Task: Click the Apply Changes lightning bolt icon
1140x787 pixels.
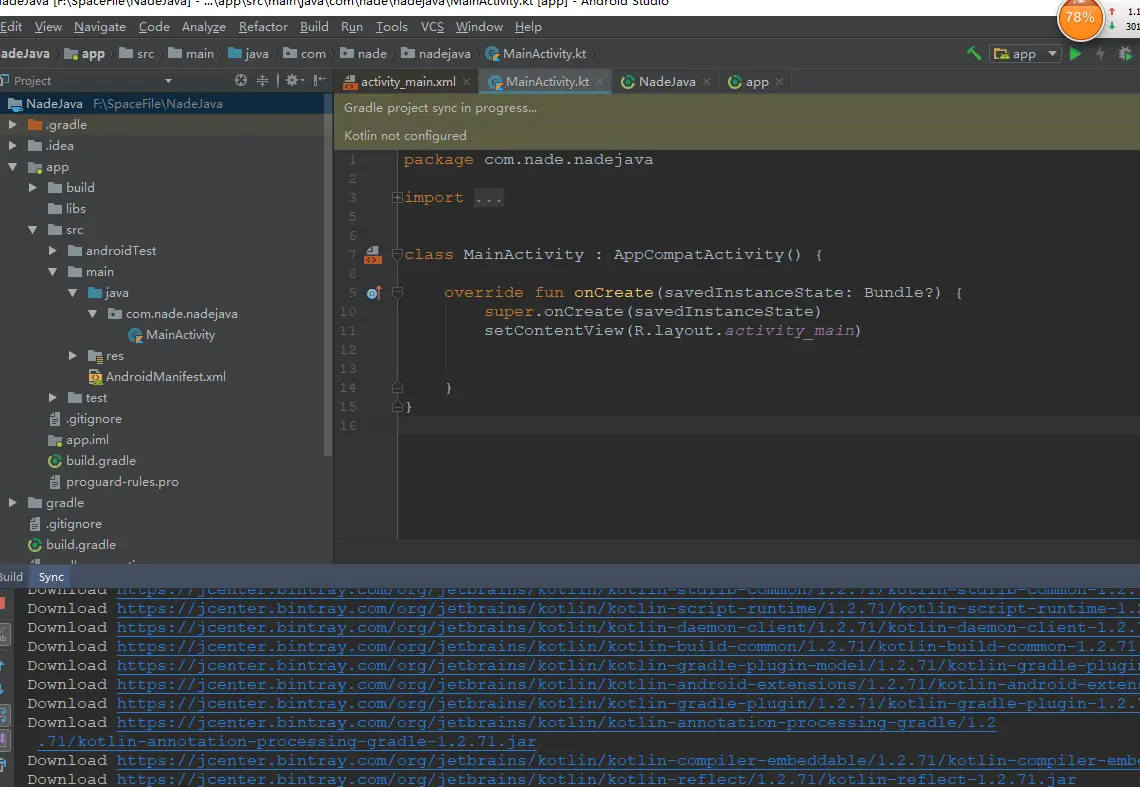Action: (x=1100, y=53)
